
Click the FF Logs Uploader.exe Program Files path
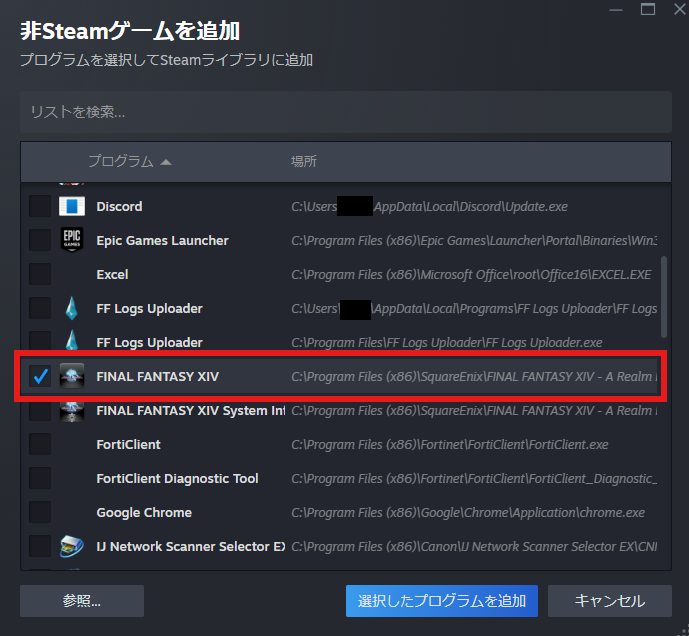pos(446,342)
